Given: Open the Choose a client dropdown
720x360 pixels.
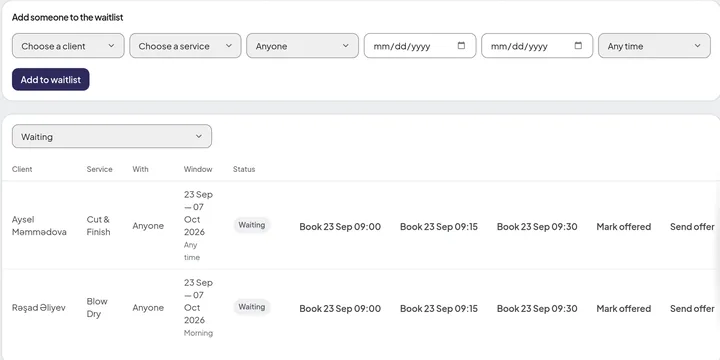Looking at the screenshot, I should coord(68,46).
